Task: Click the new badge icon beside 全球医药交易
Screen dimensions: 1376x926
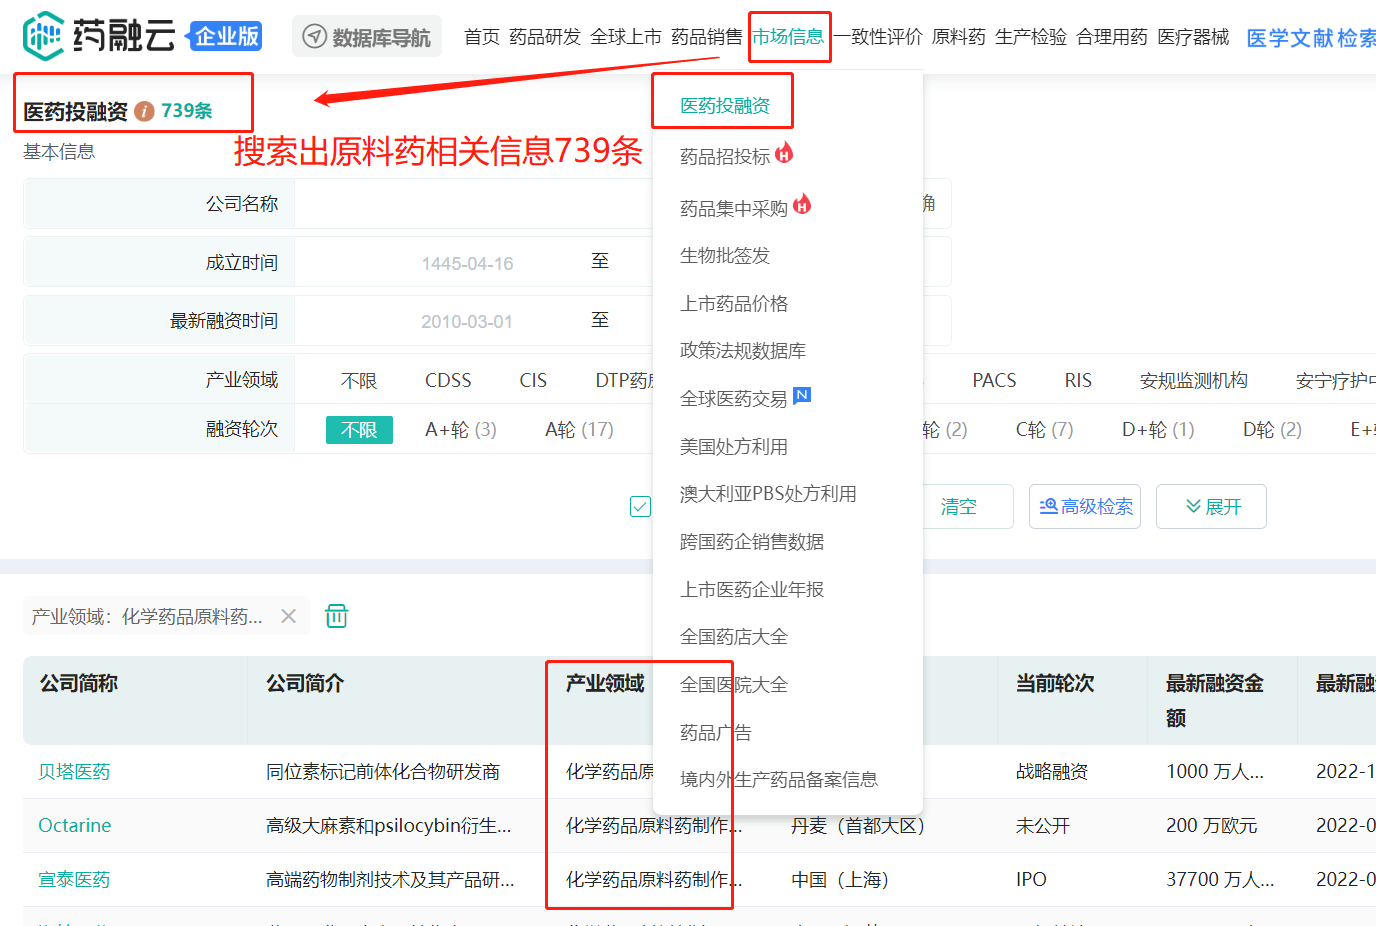Action: point(802,395)
